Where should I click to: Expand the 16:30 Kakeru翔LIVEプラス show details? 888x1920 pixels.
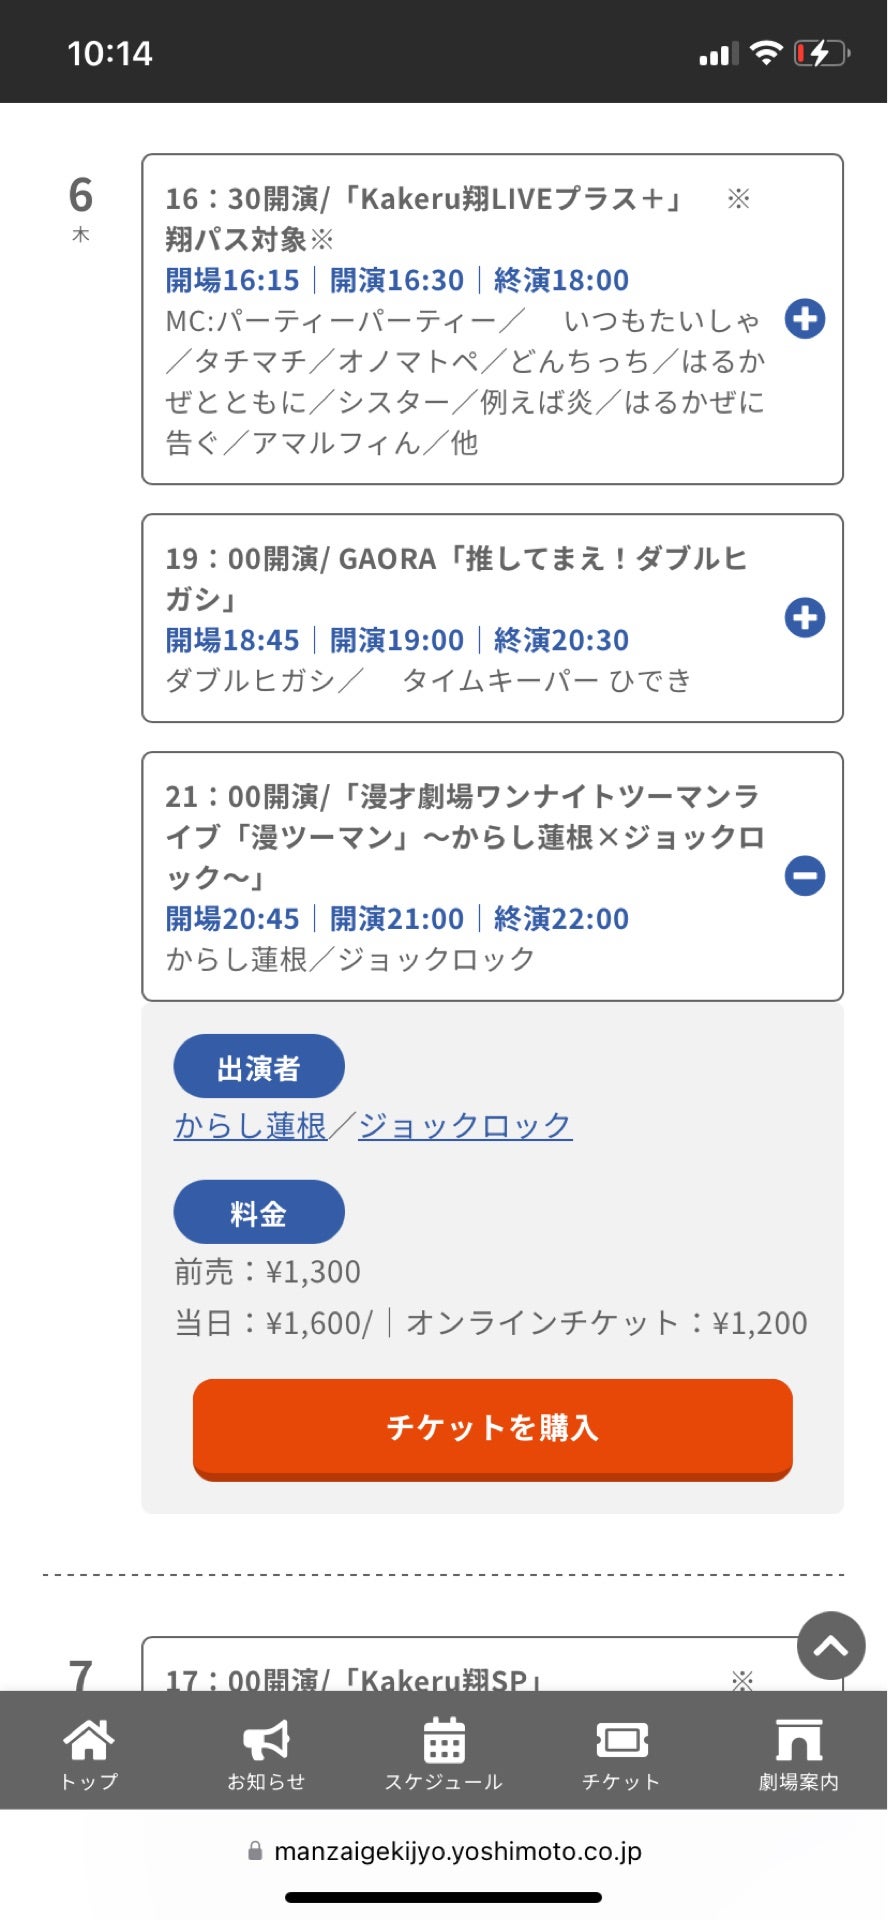805,319
